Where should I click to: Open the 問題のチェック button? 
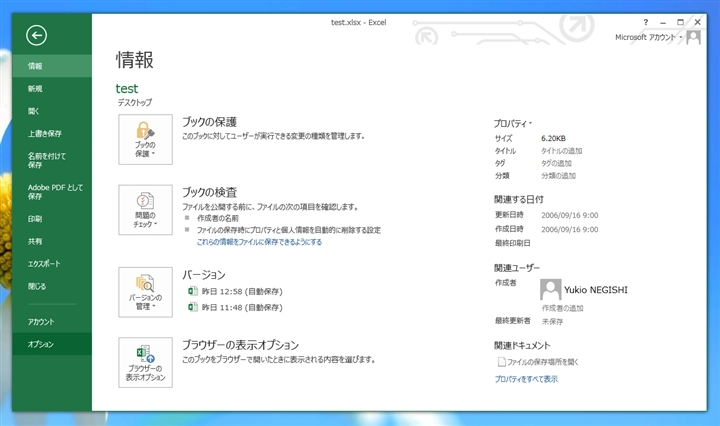(x=146, y=210)
